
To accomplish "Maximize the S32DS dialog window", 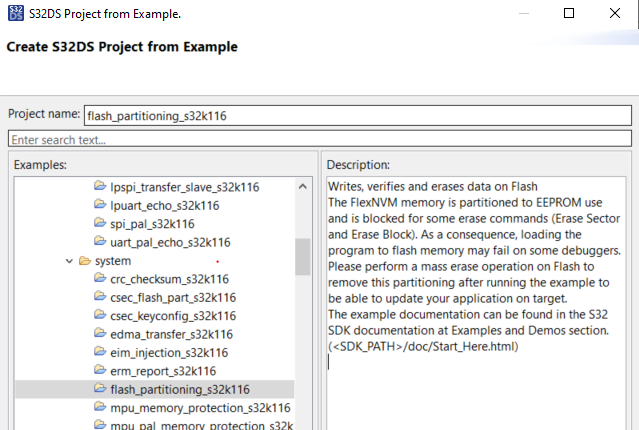I will (569, 13).
